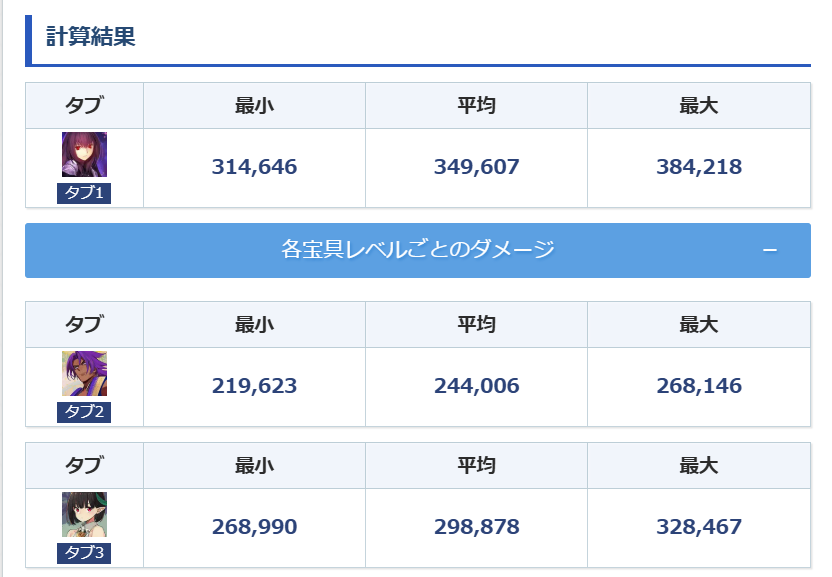The height and width of the screenshot is (577, 832).
Task: Click Tab 1 average damage 349,607
Action: coord(476,167)
